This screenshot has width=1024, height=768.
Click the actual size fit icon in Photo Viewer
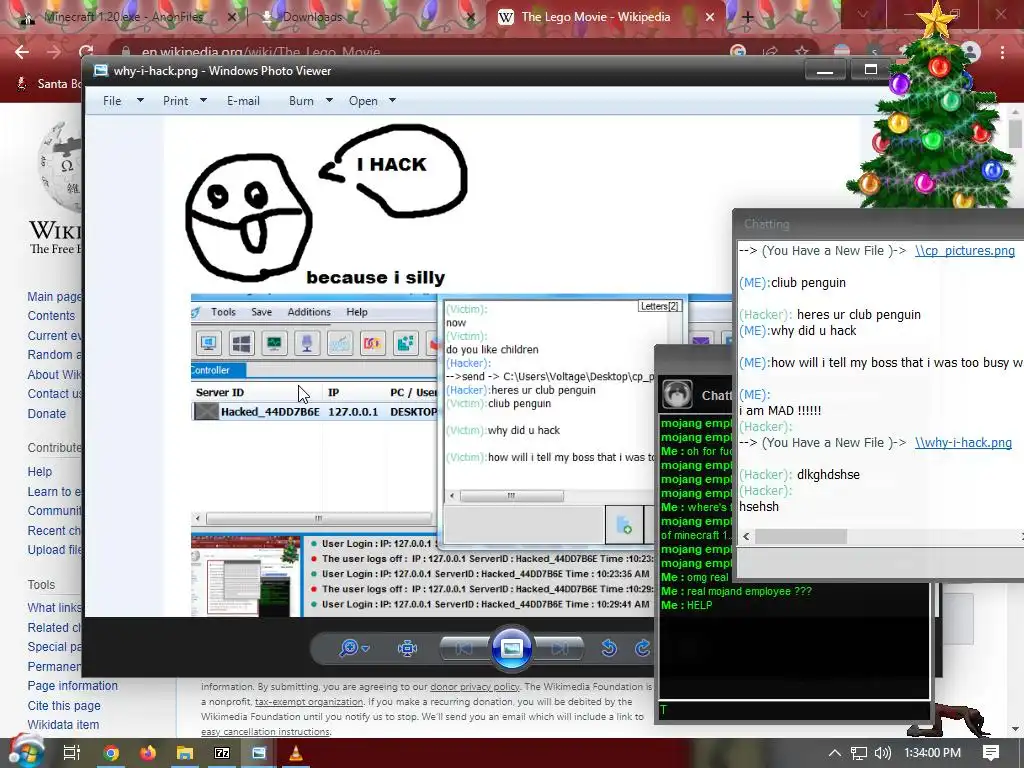(x=408, y=648)
